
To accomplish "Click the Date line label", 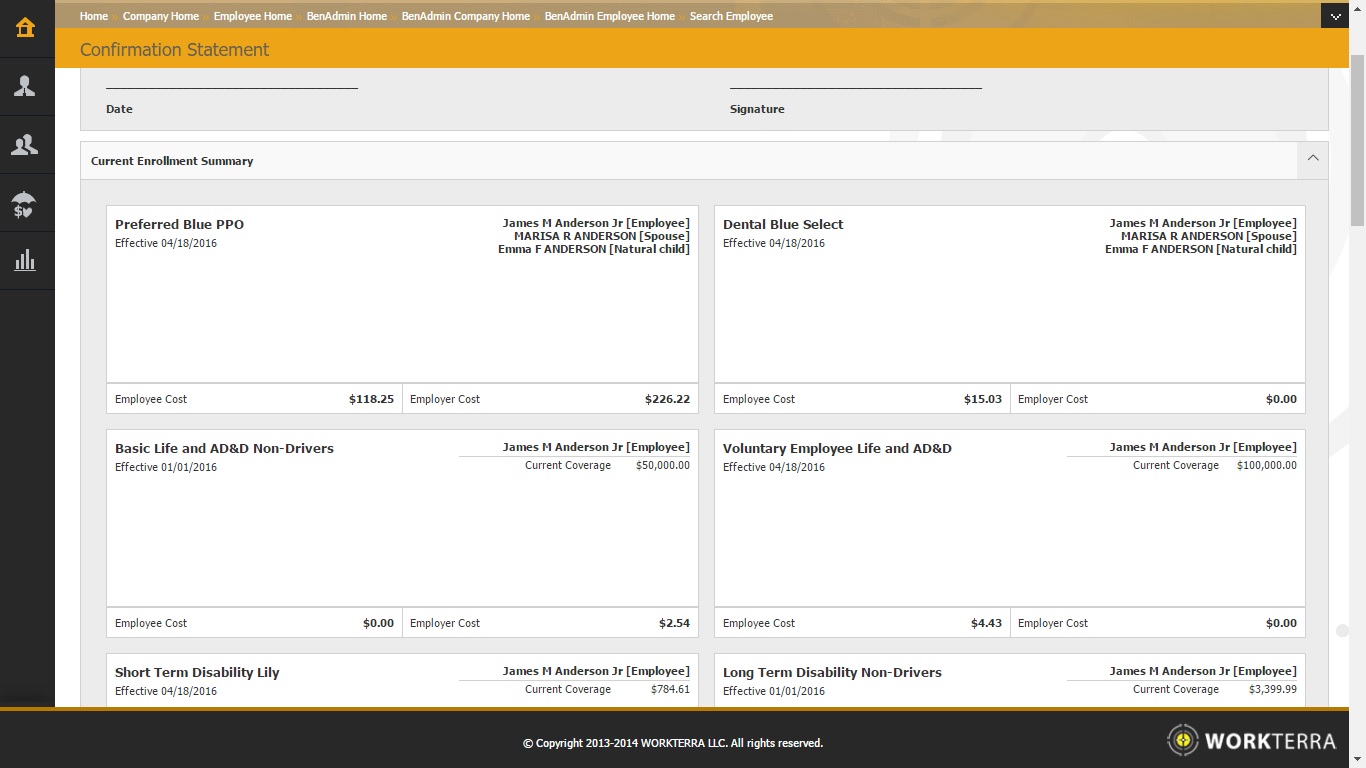I will pyautogui.click(x=119, y=110).
